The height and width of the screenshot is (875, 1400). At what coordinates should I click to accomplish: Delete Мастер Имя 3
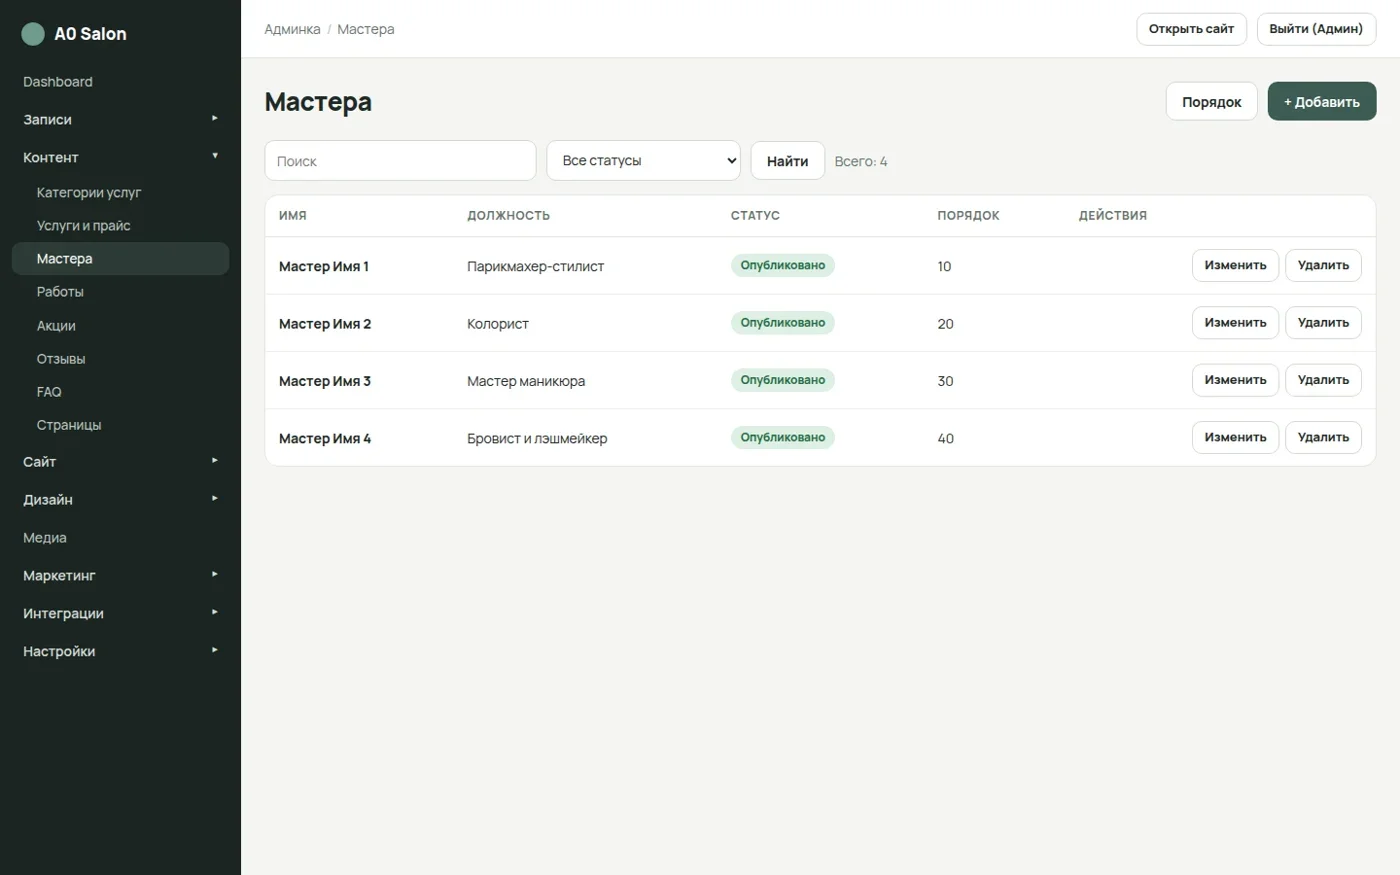click(x=1323, y=380)
